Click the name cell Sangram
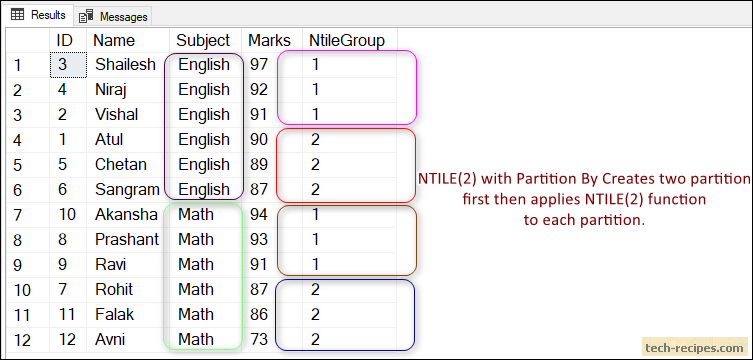The width and height of the screenshot is (753, 360). click(x=128, y=190)
